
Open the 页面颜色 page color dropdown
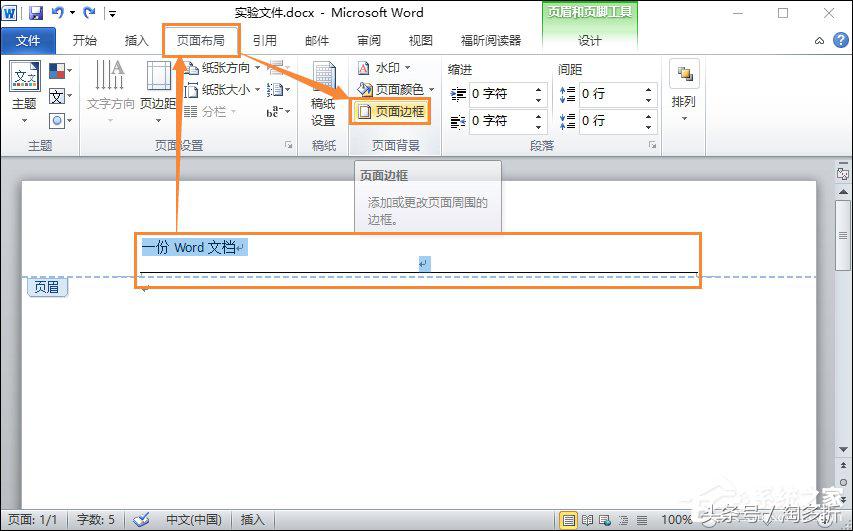click(x=395, y=89)
